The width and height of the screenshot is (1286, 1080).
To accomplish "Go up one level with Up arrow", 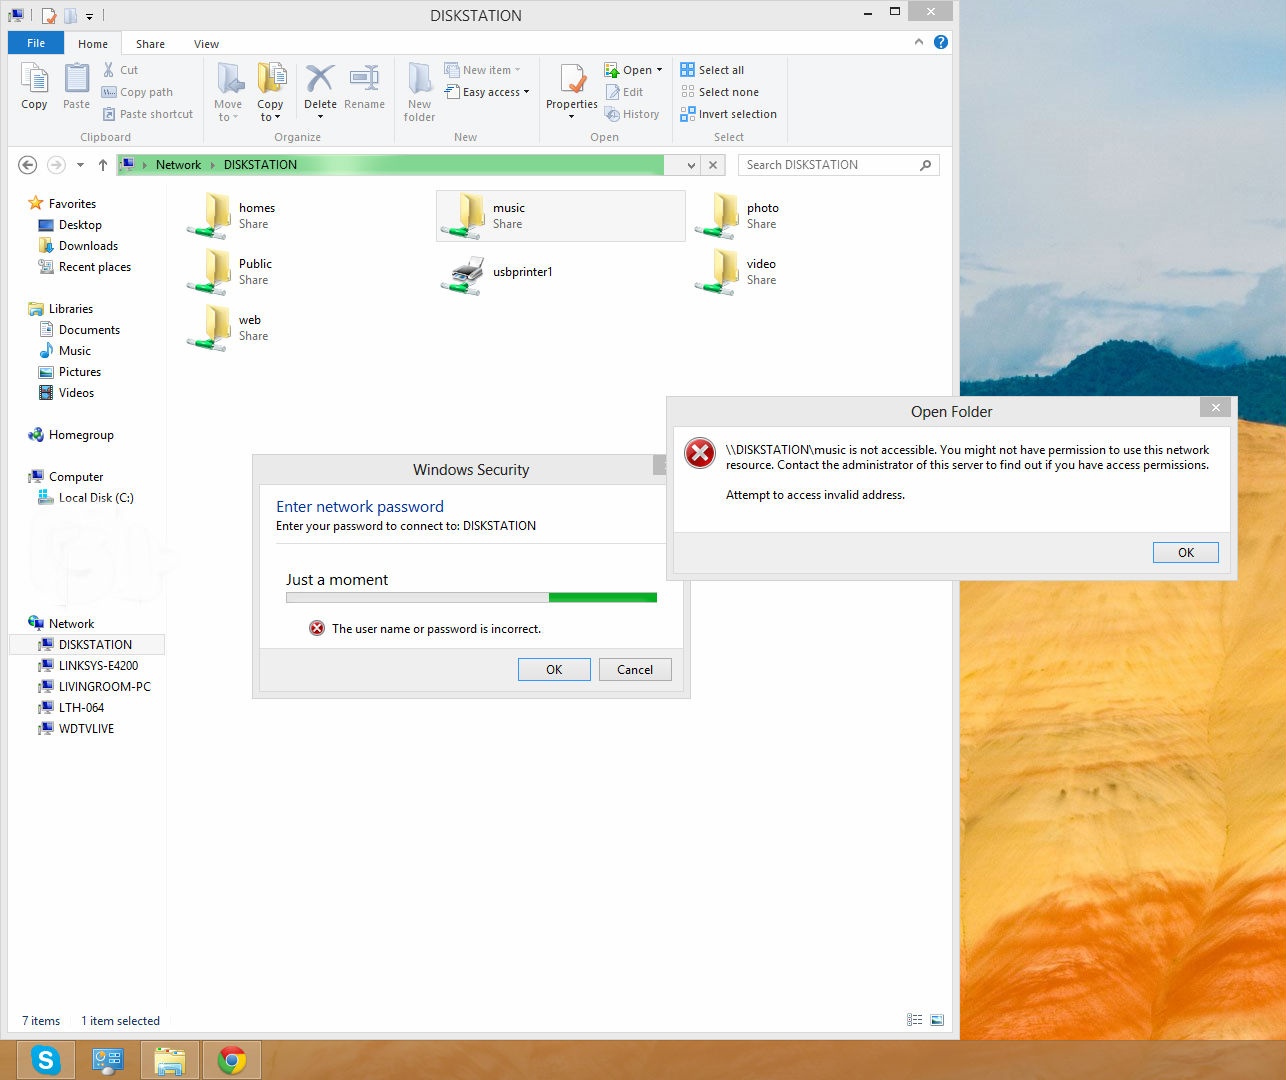I will tap(102, 165).
